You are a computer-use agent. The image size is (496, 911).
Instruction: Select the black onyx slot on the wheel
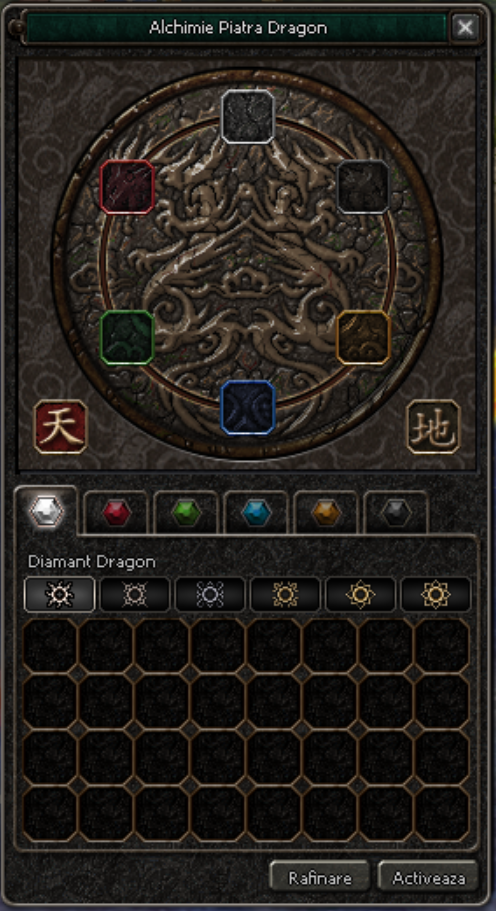[364, 187]
